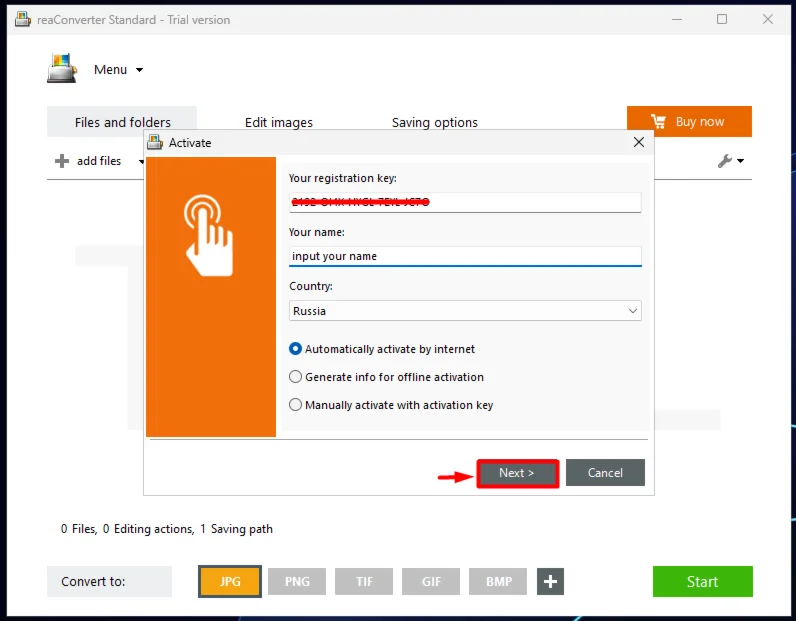Switch to the Edit images tab
This screenshot has height=621, width=796.
[279, 122]
